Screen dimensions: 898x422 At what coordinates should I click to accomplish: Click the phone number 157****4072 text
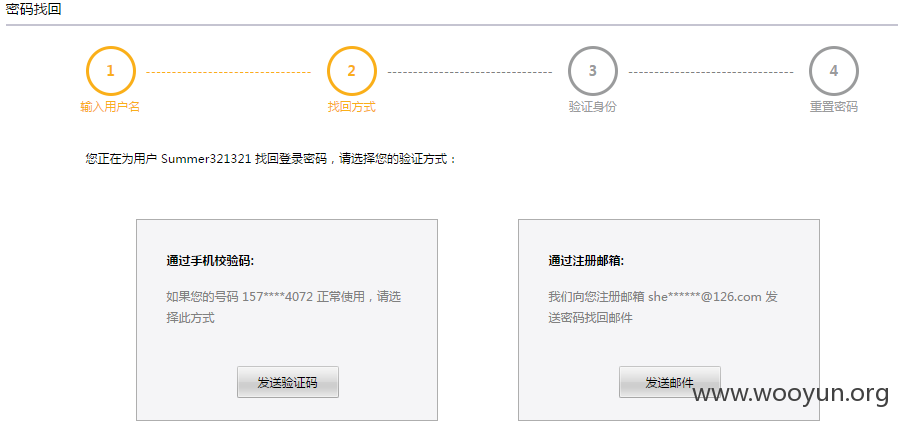[278, 297]
